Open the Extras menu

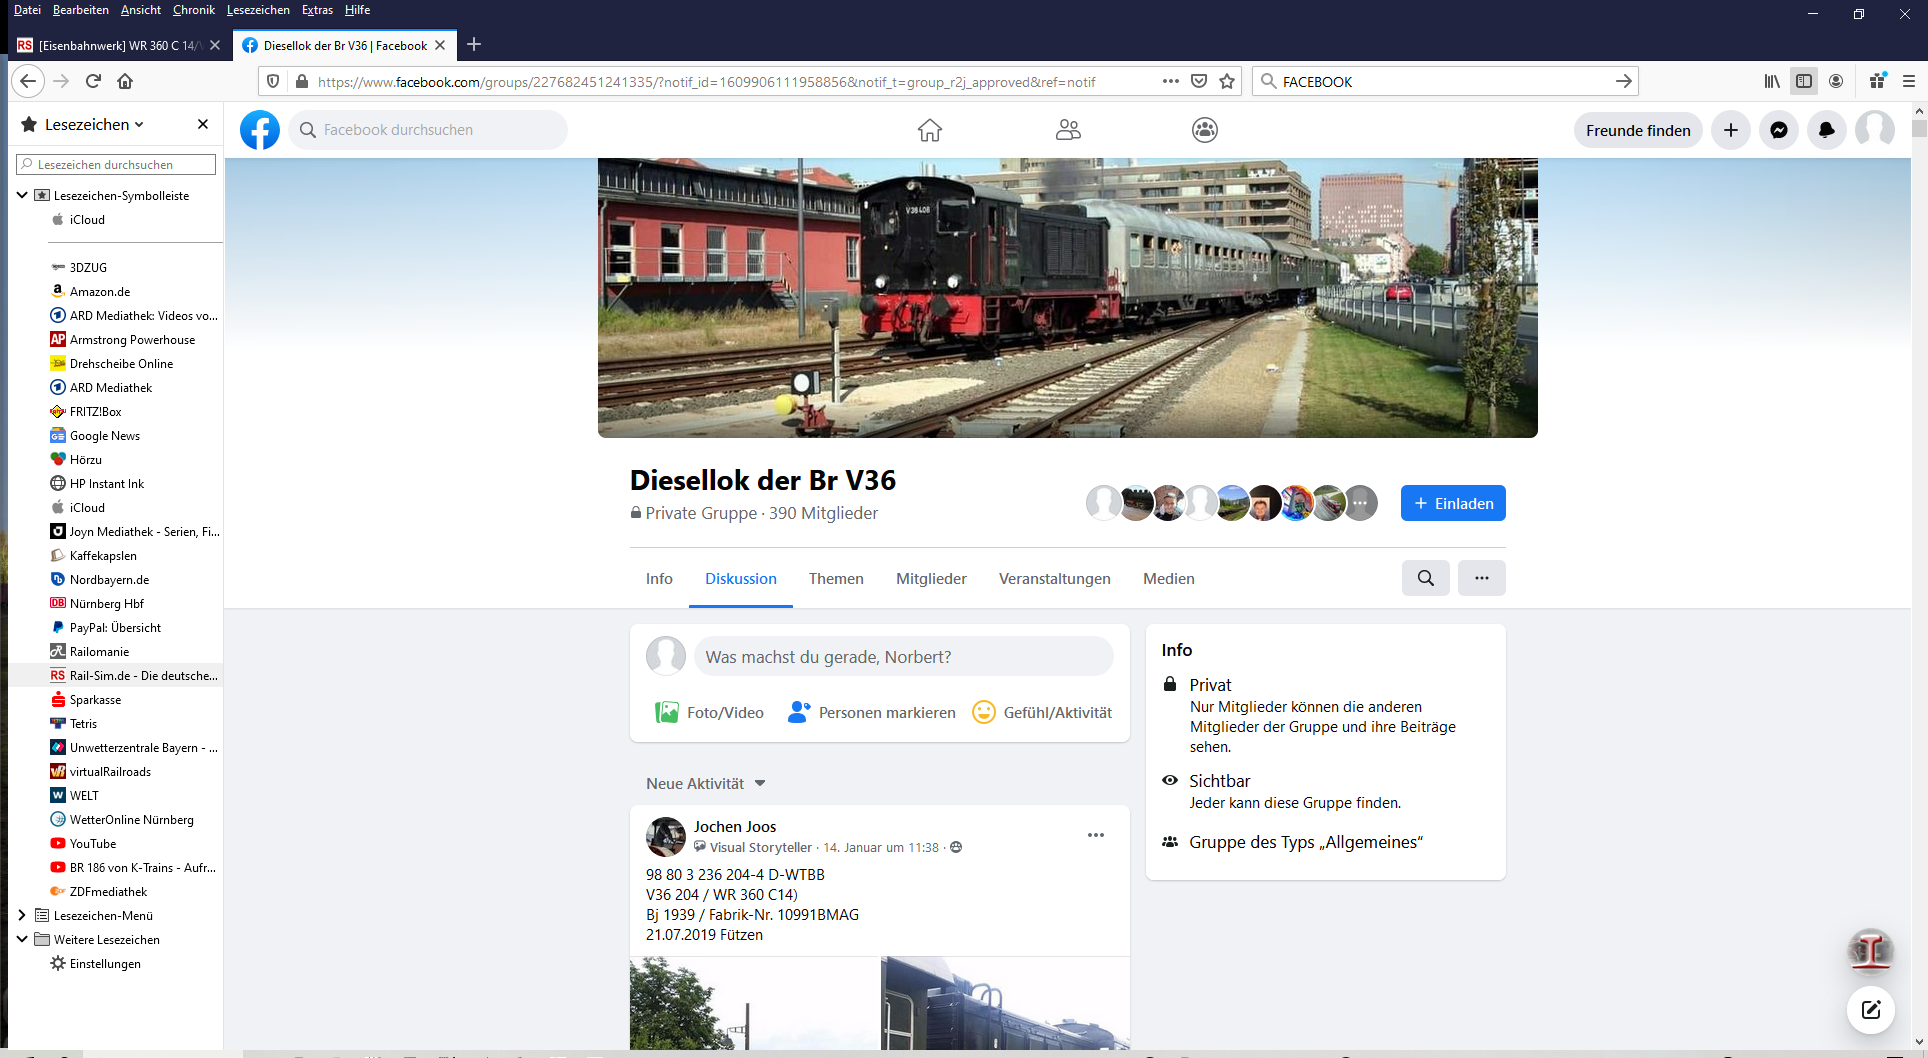(x=317, y=10)
